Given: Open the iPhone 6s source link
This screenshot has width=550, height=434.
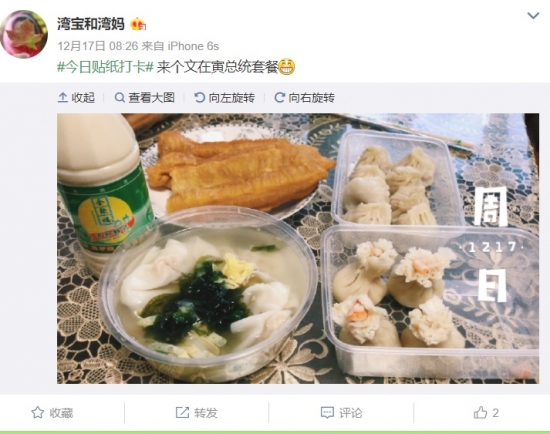Looking at the screenshot, I should (x=193, y=46).
